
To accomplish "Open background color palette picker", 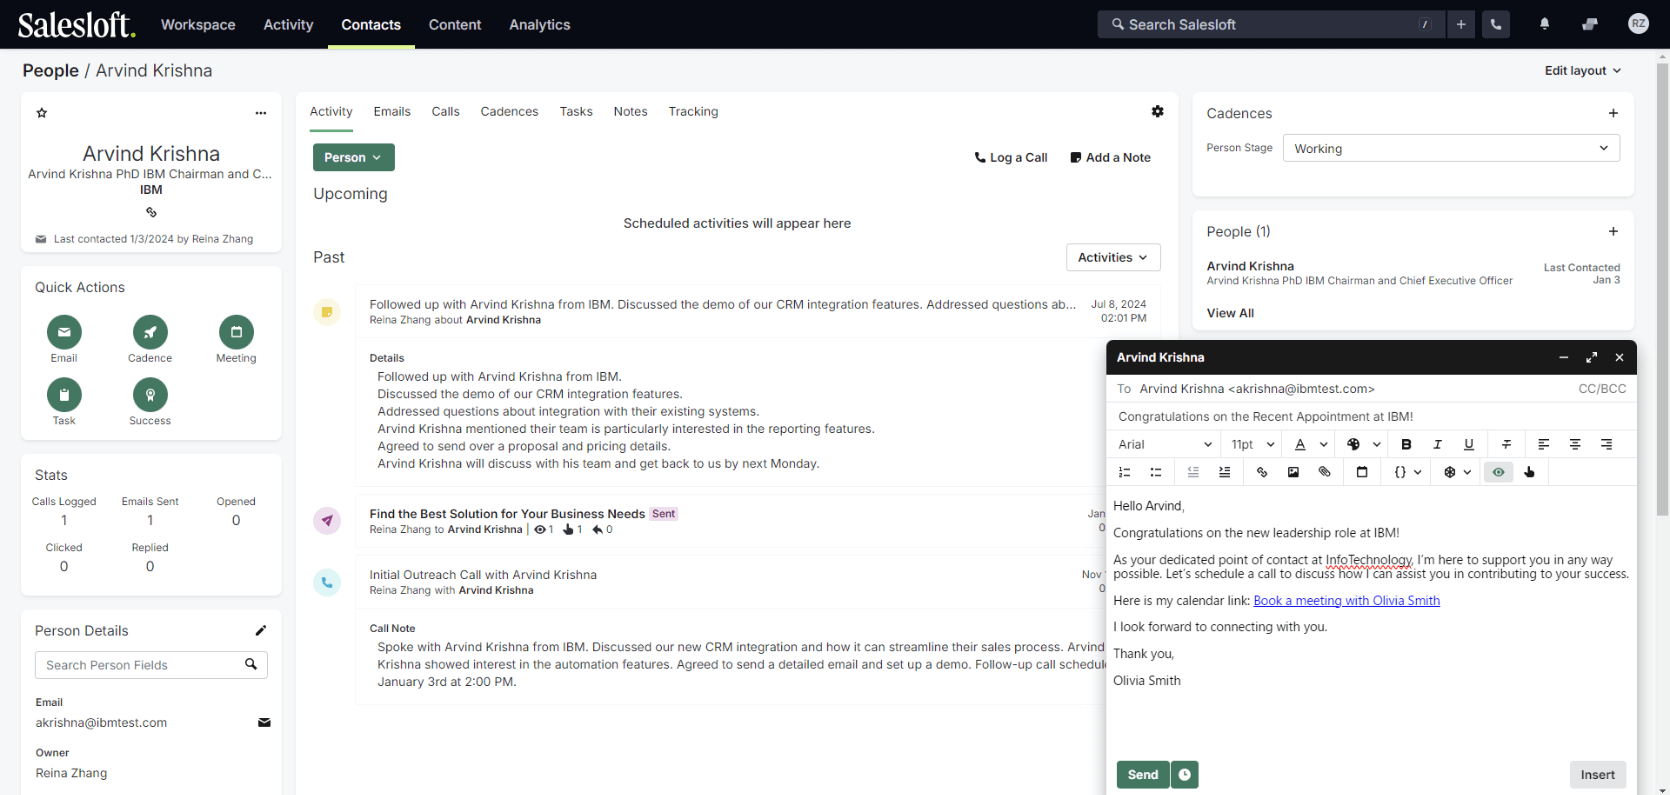I will [x=1353, y=444].
